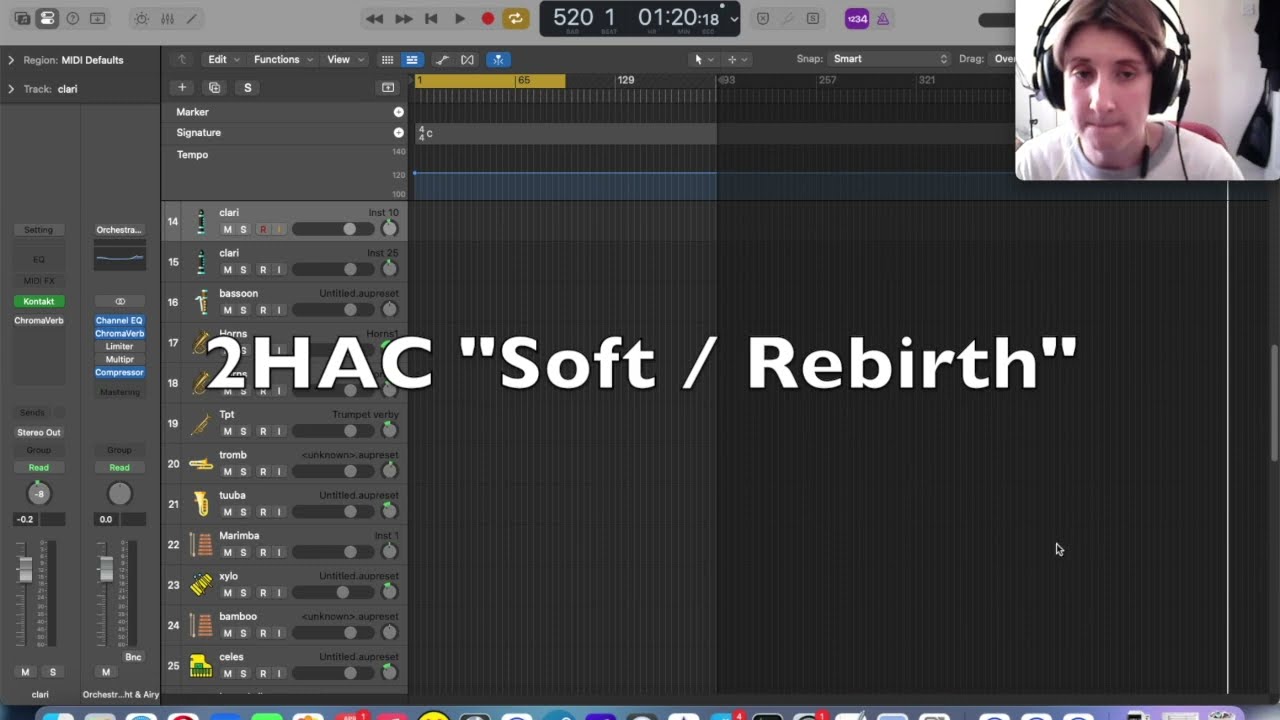Open the LCD display mode dropdown arrow
1280x720 pixels.
pos(734,19)
